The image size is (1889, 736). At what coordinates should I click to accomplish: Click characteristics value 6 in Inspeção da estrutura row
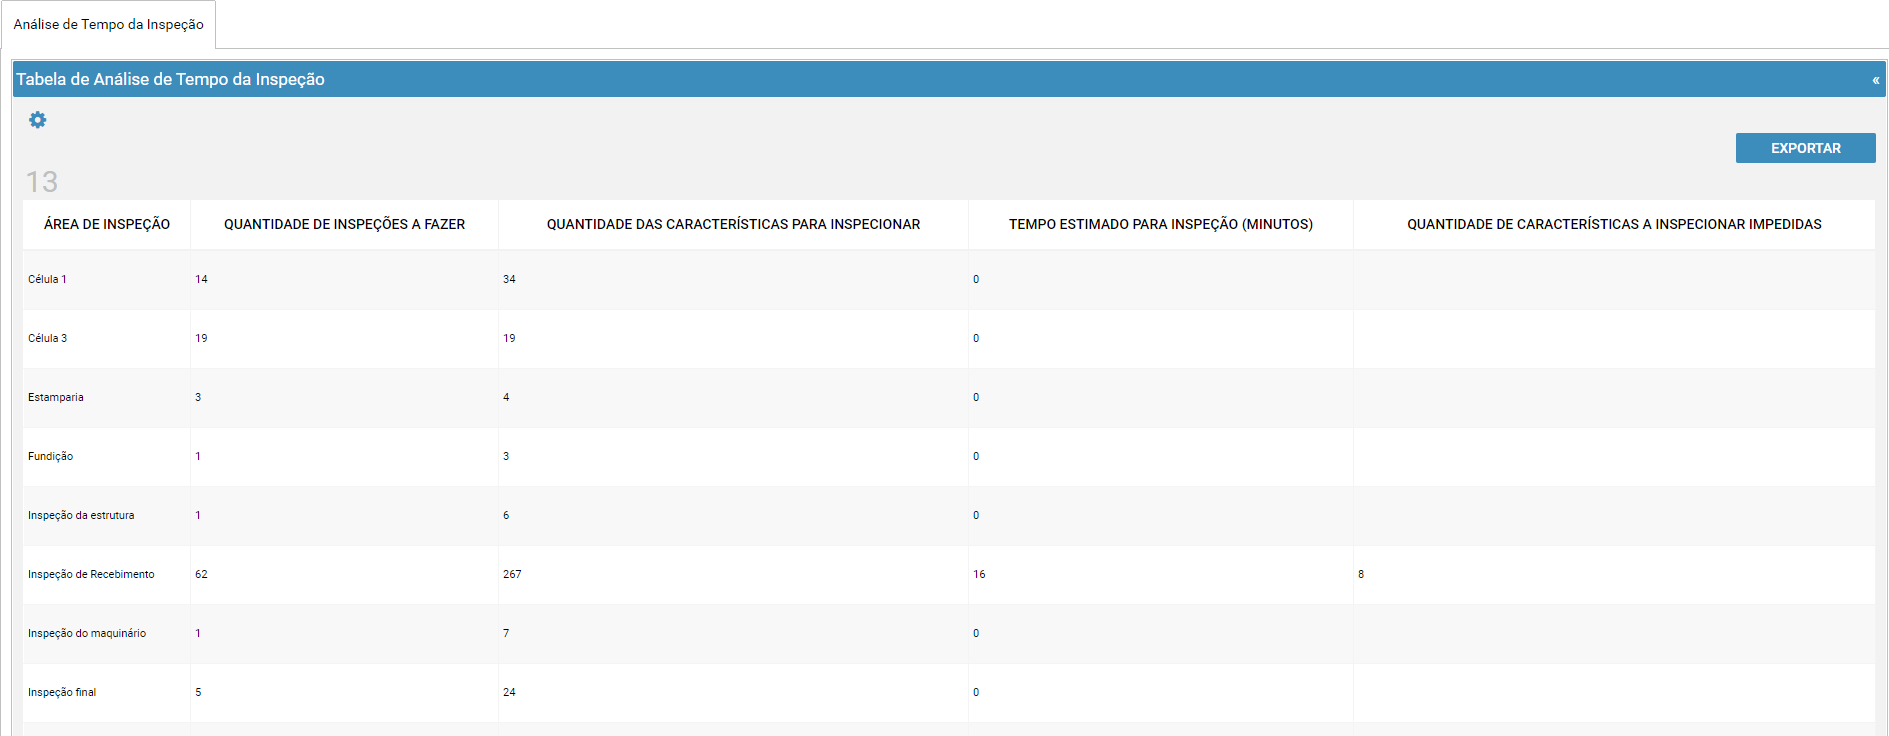point(506,515)
